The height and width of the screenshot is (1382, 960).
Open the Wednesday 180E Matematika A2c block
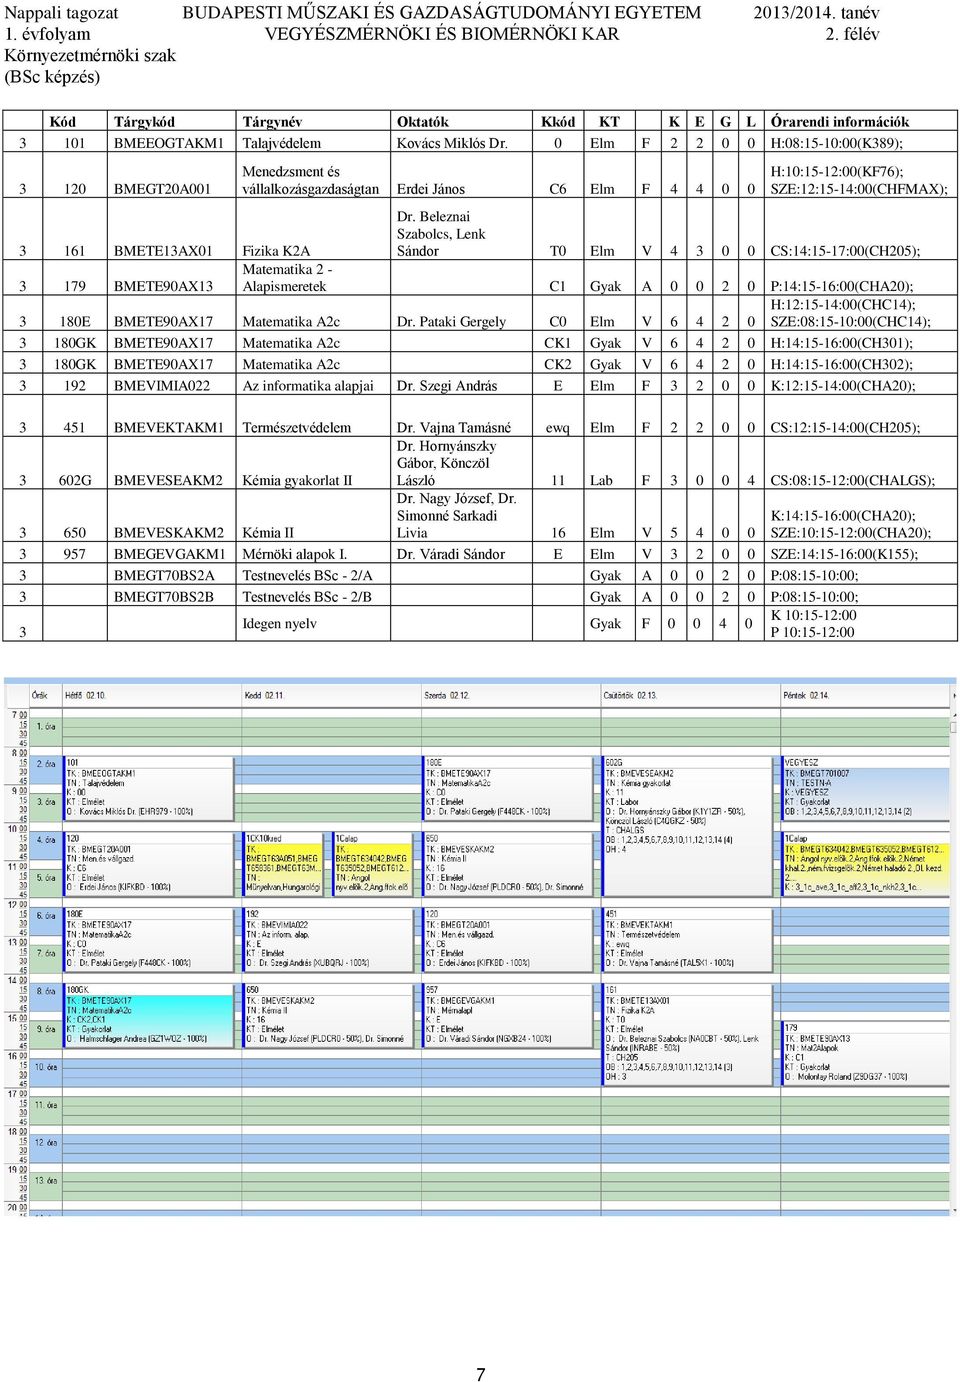pyautogui.click(x=510, y=788)
